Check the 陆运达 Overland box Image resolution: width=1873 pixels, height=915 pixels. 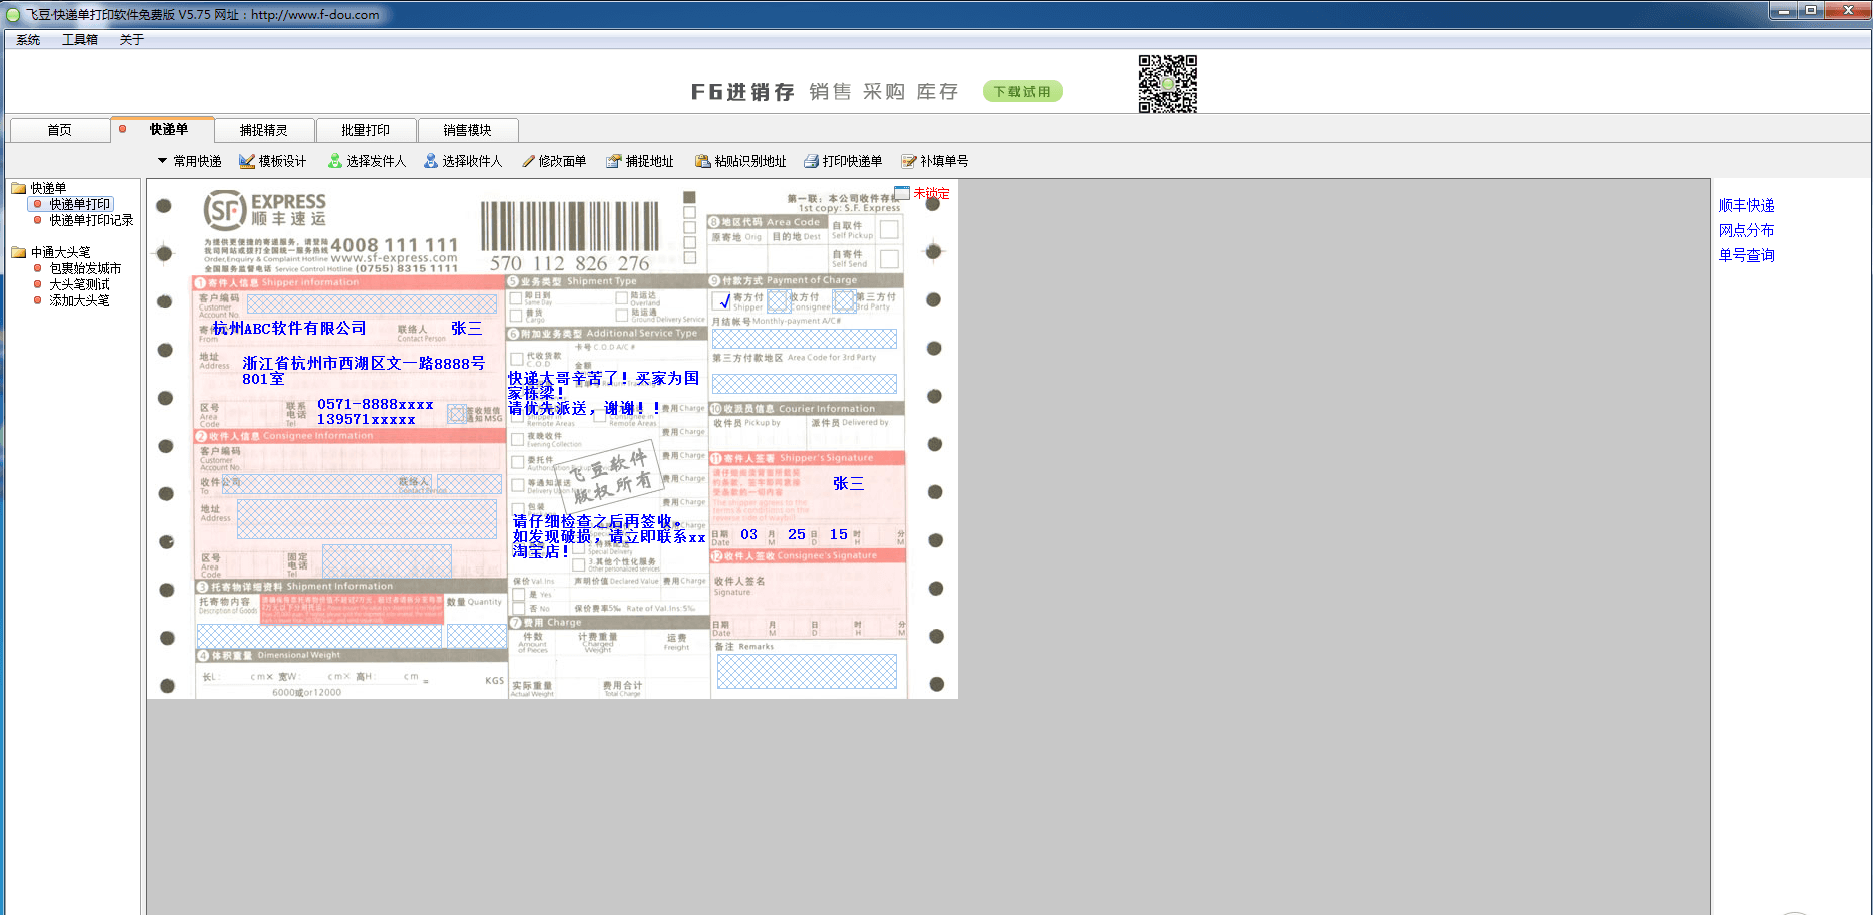pos(622,298)
